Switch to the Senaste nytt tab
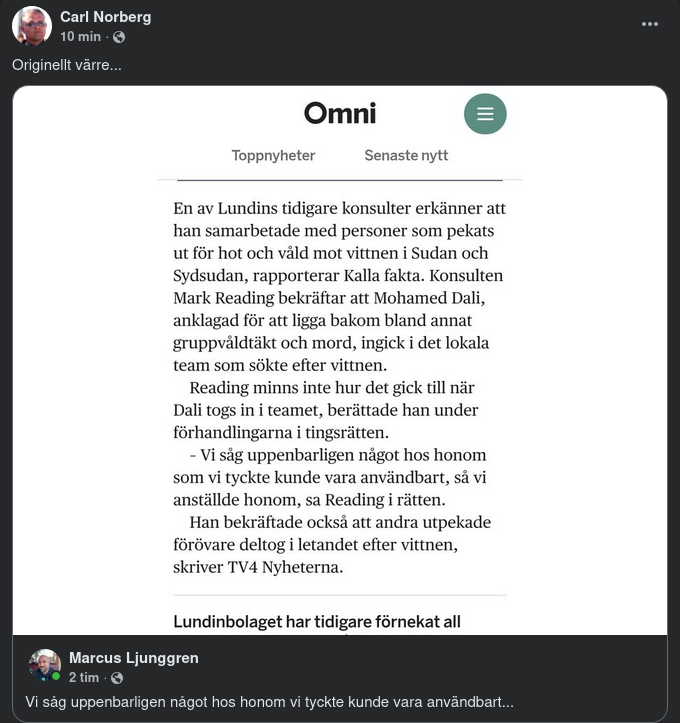The image size is (680, 723). tap(406, 155)
